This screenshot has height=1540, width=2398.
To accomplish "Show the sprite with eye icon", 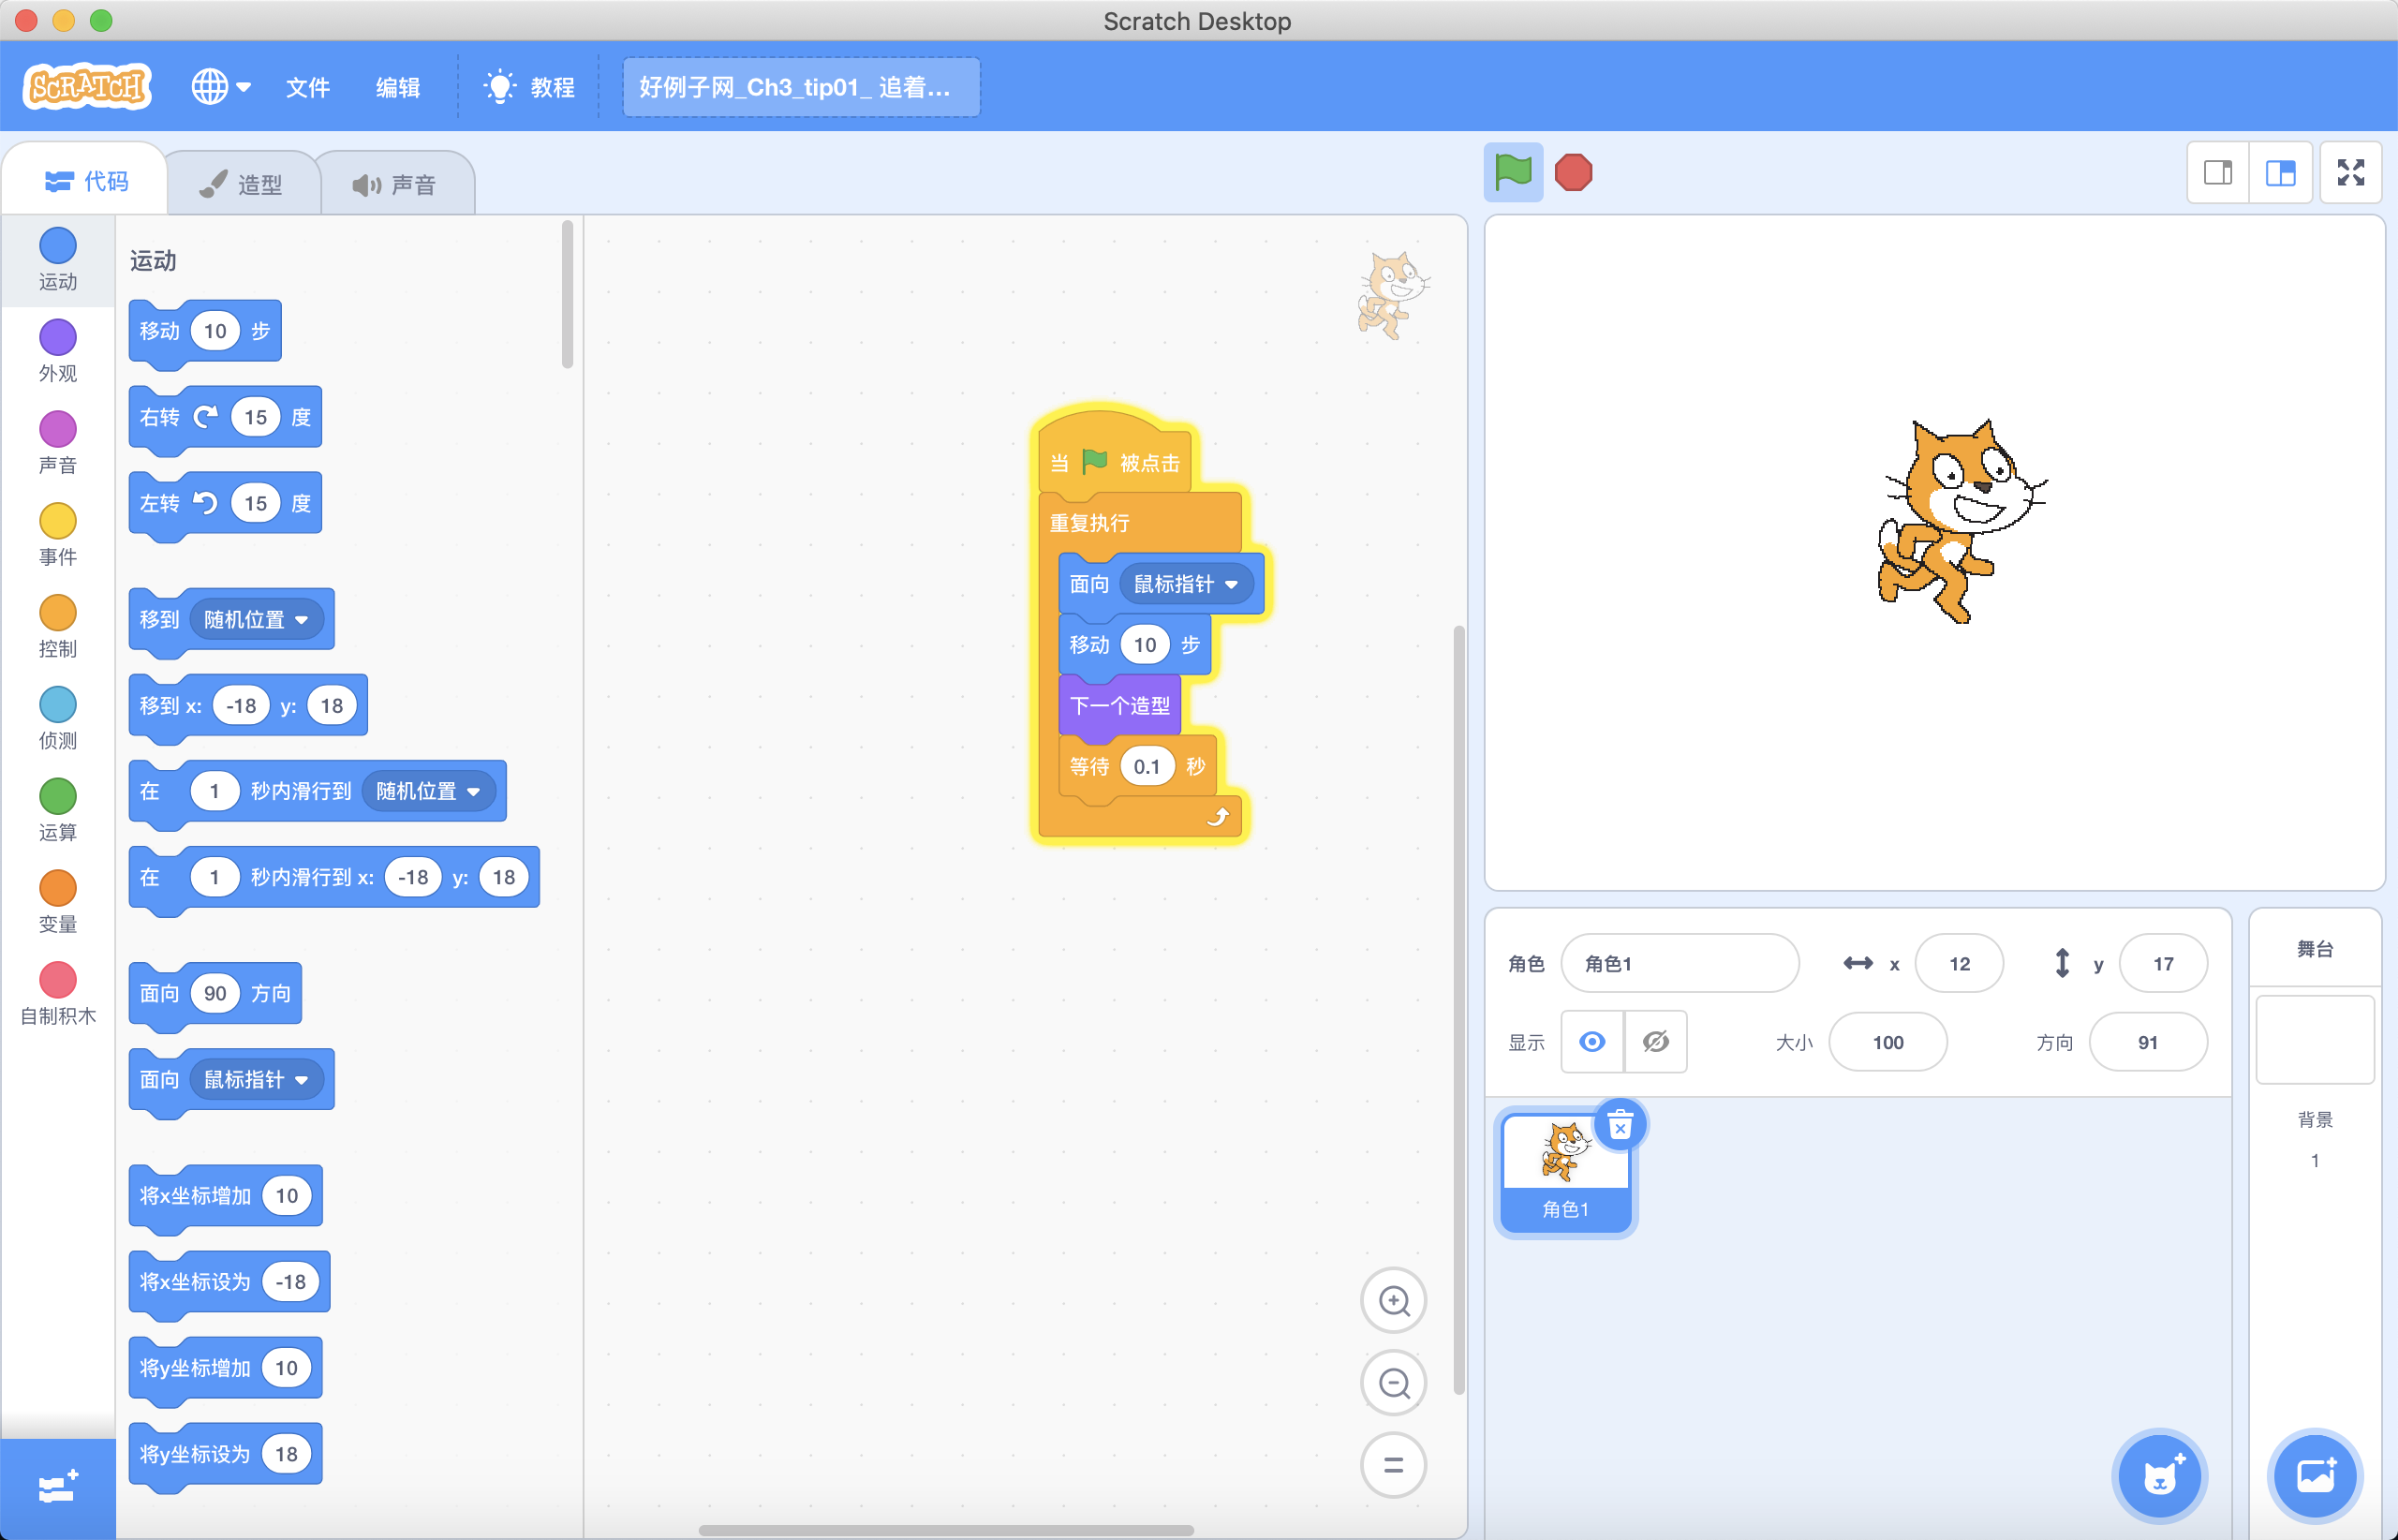I will click(1592, 1042).
